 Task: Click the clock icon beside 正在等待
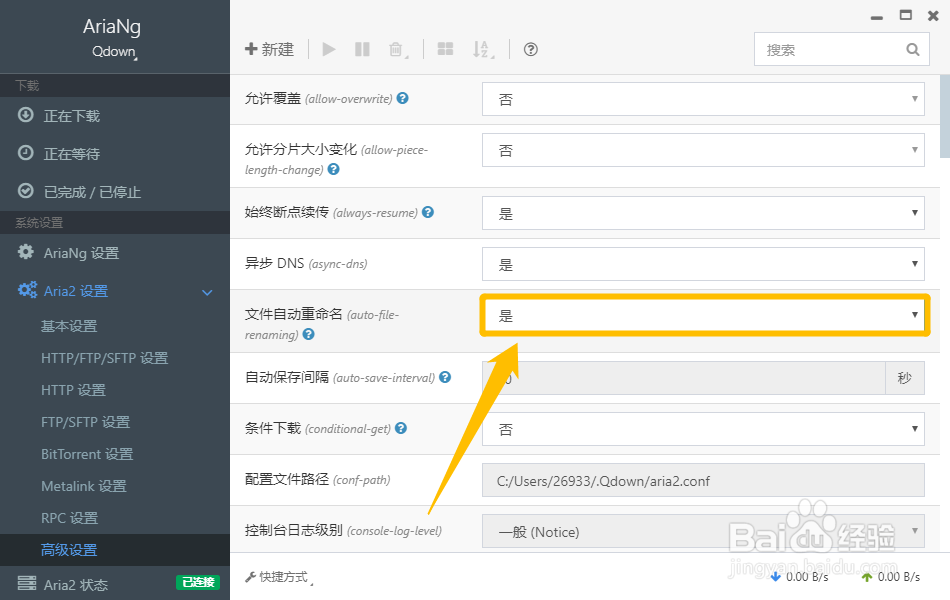tap(25, 153)
